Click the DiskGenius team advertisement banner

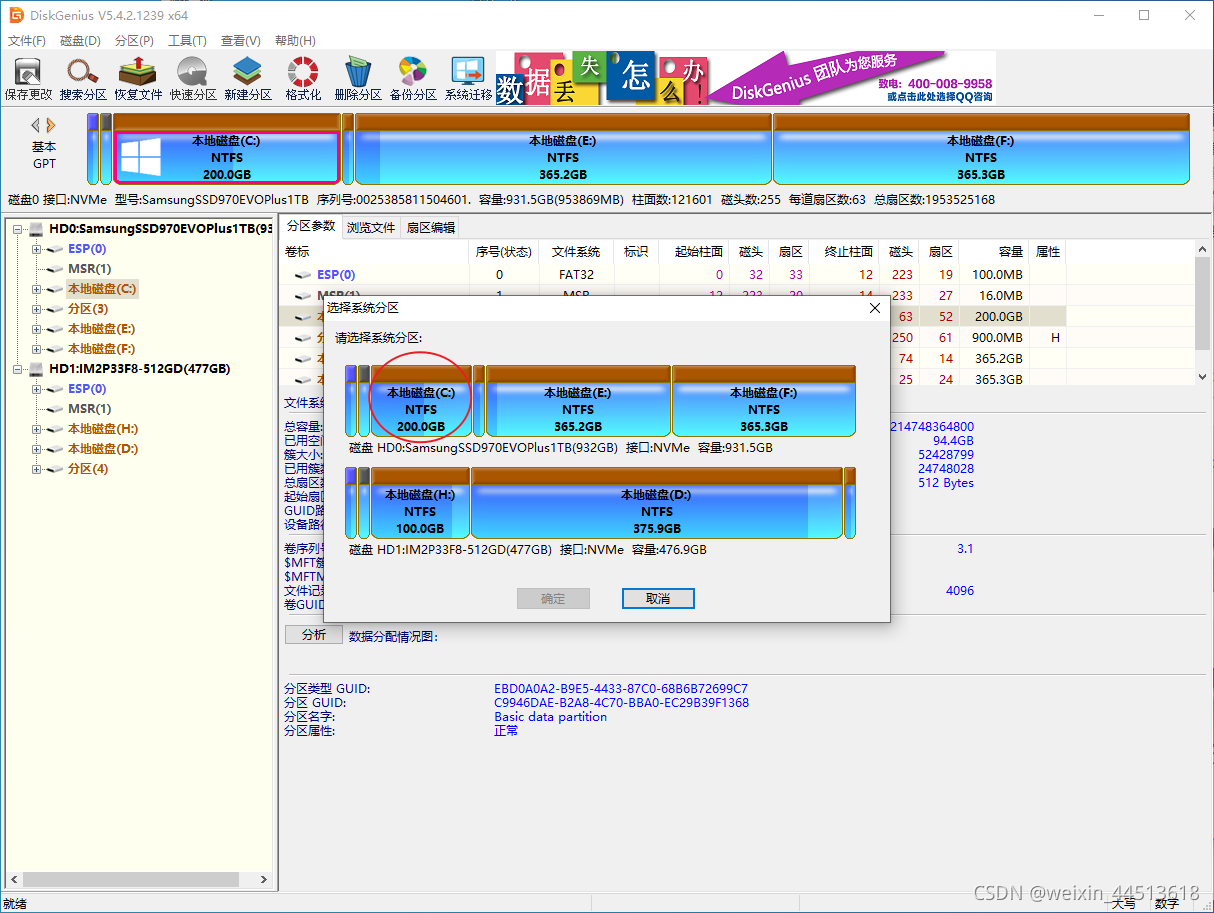[x=746, y=78]
